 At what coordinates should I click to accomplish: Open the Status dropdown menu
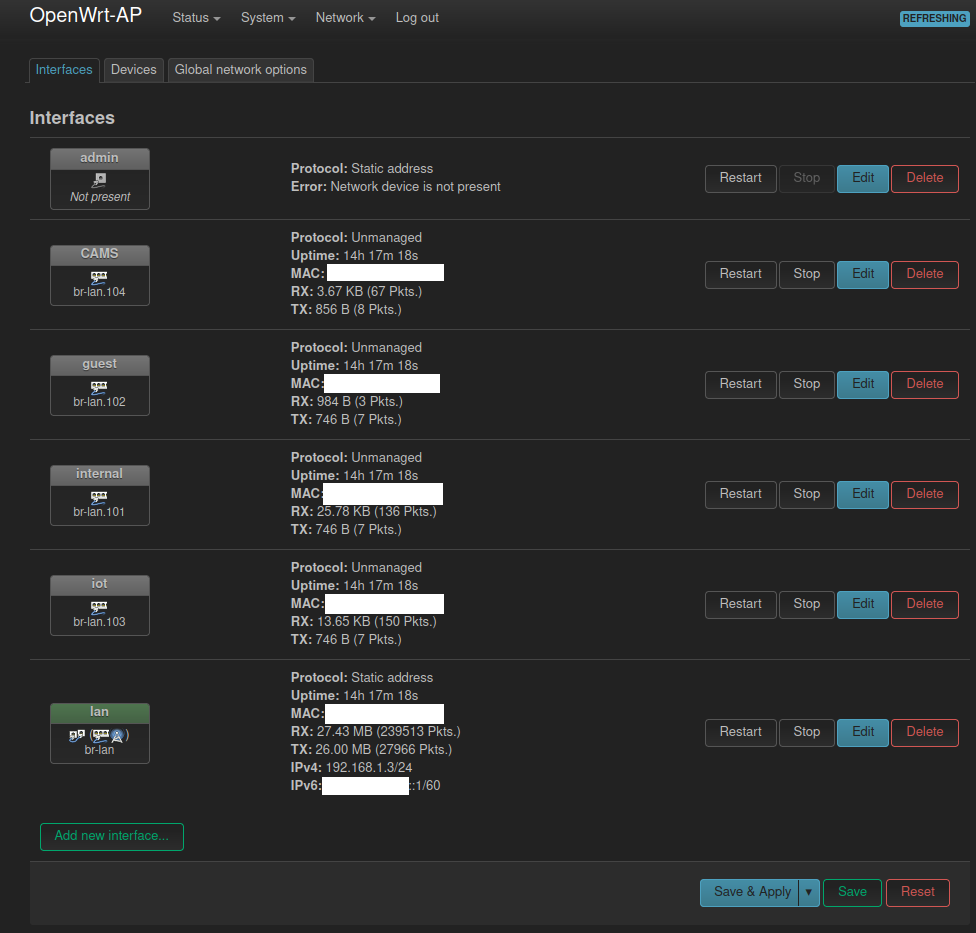click(196, 18)
